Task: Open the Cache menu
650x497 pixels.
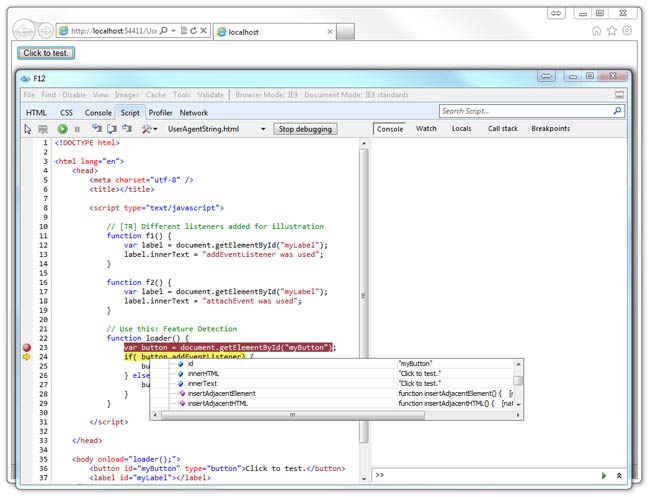Action: pyautogui.click(x=156, y=95)
